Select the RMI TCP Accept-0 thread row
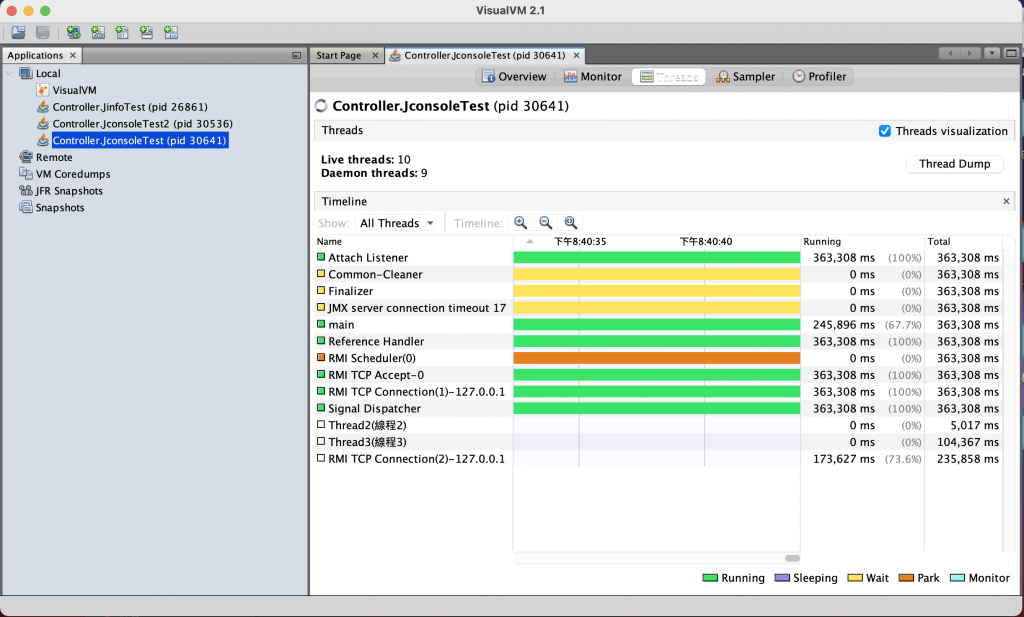The image size is (1024, 617). tap(659, 375)
